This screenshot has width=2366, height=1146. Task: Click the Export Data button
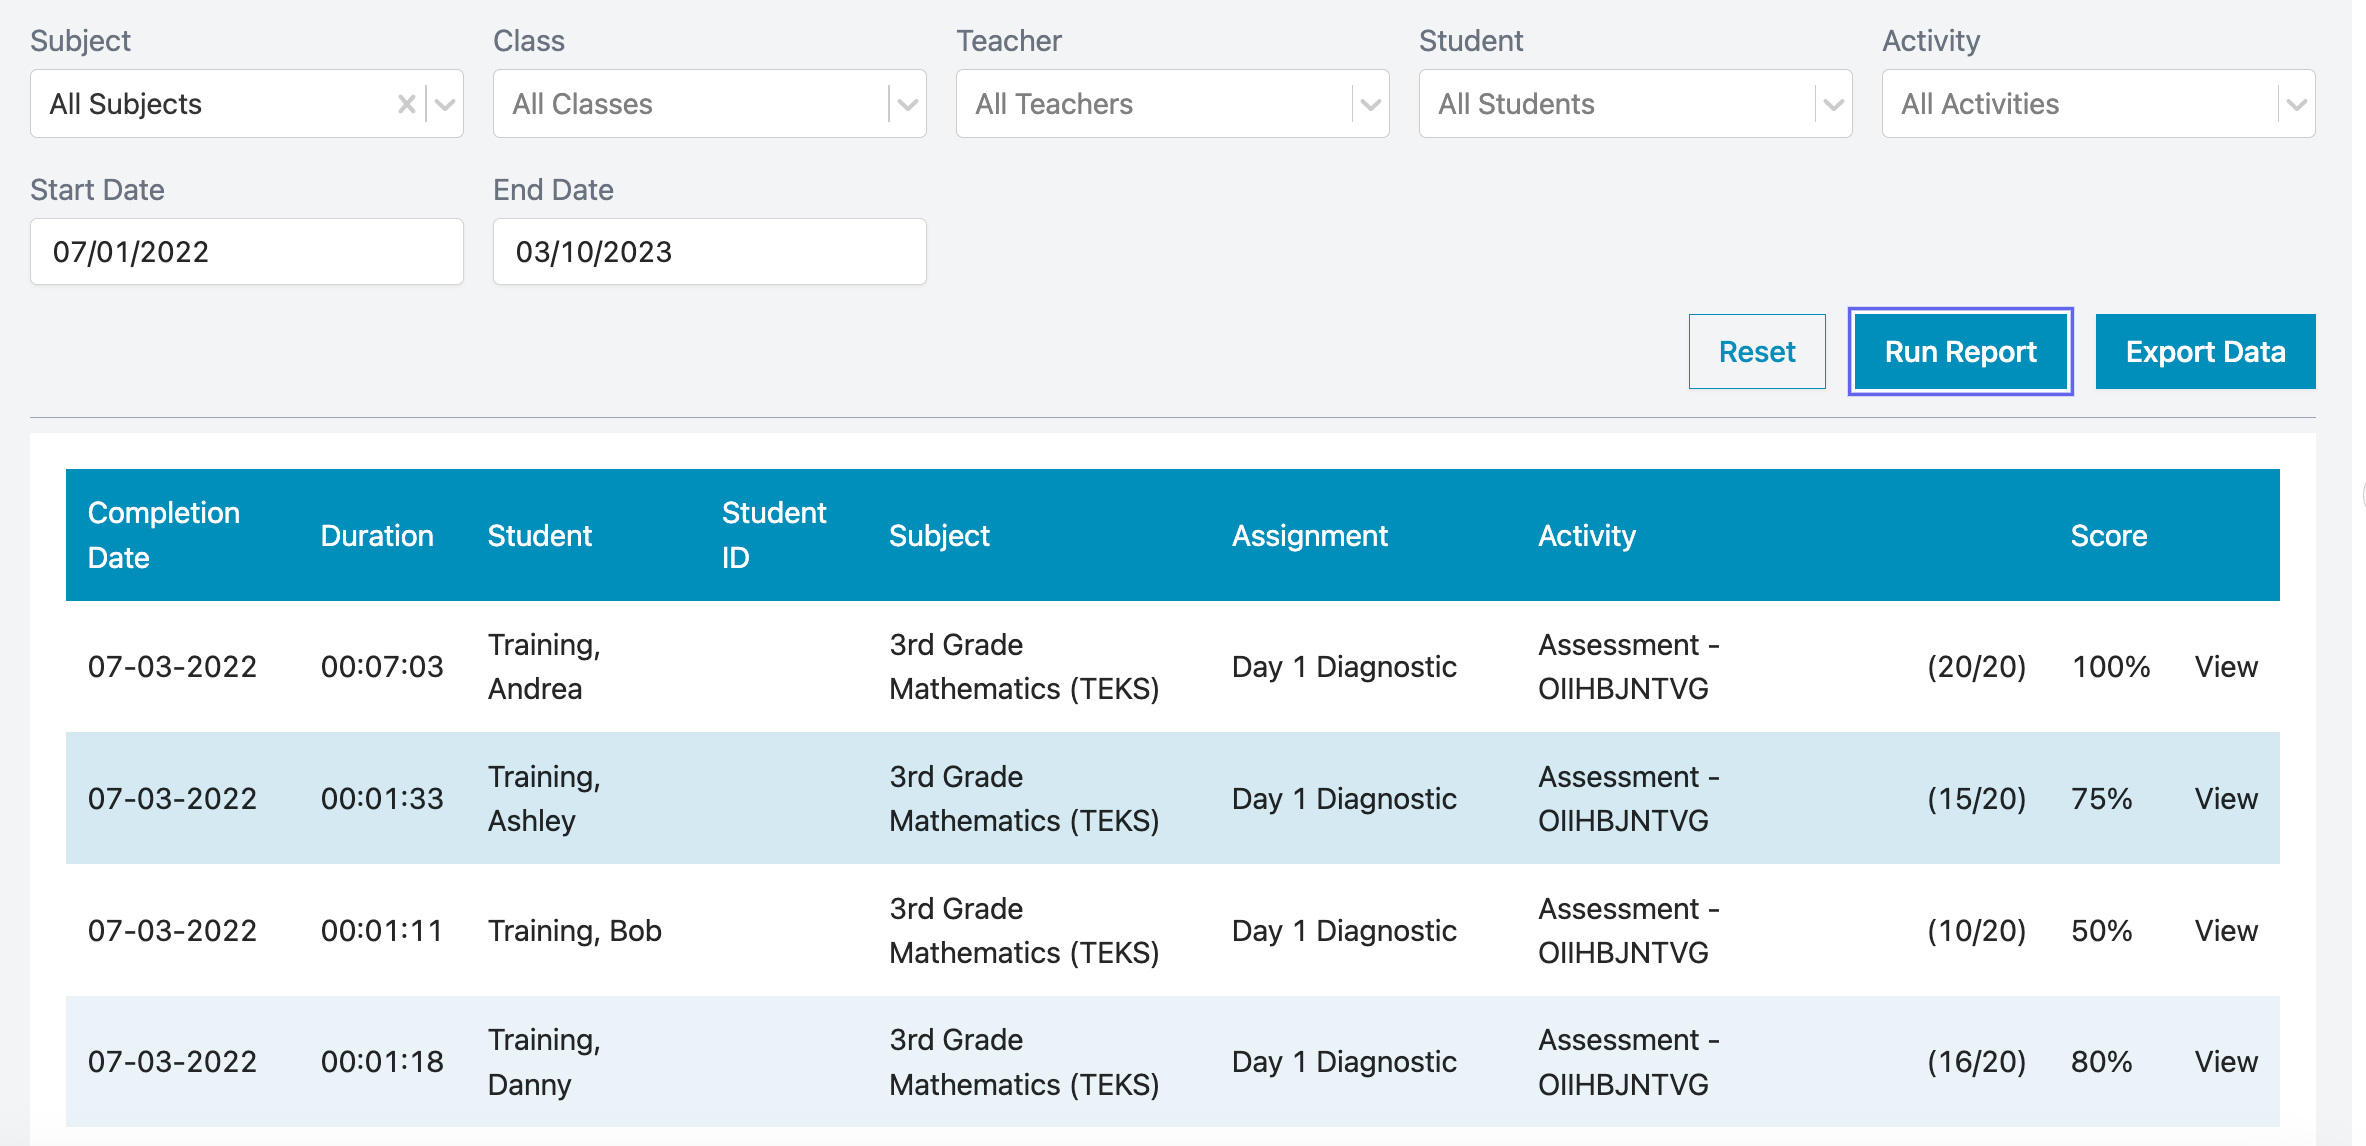click(2205, 352)
